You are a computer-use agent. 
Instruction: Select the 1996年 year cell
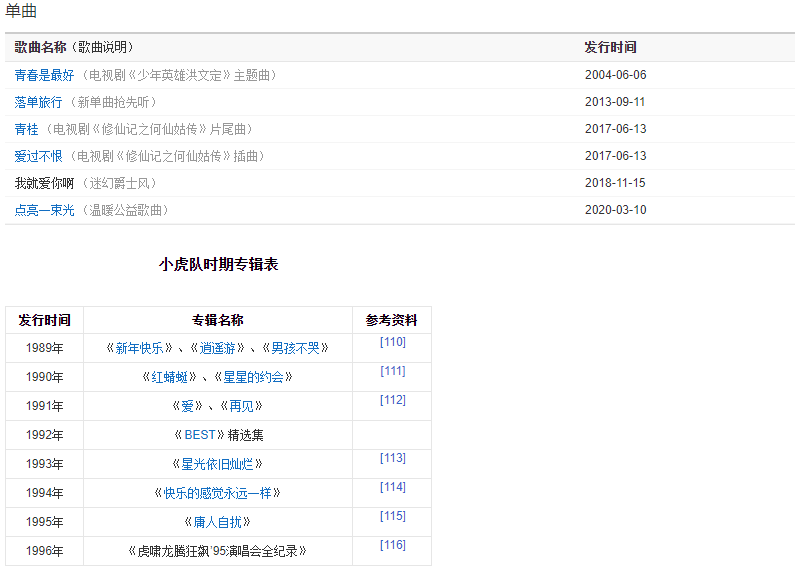point(45,551)
